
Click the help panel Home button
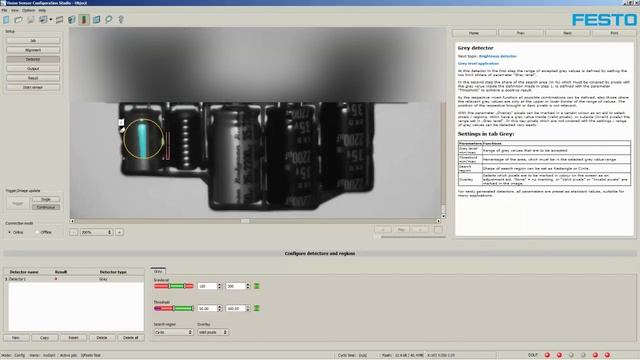coord(474,33)
